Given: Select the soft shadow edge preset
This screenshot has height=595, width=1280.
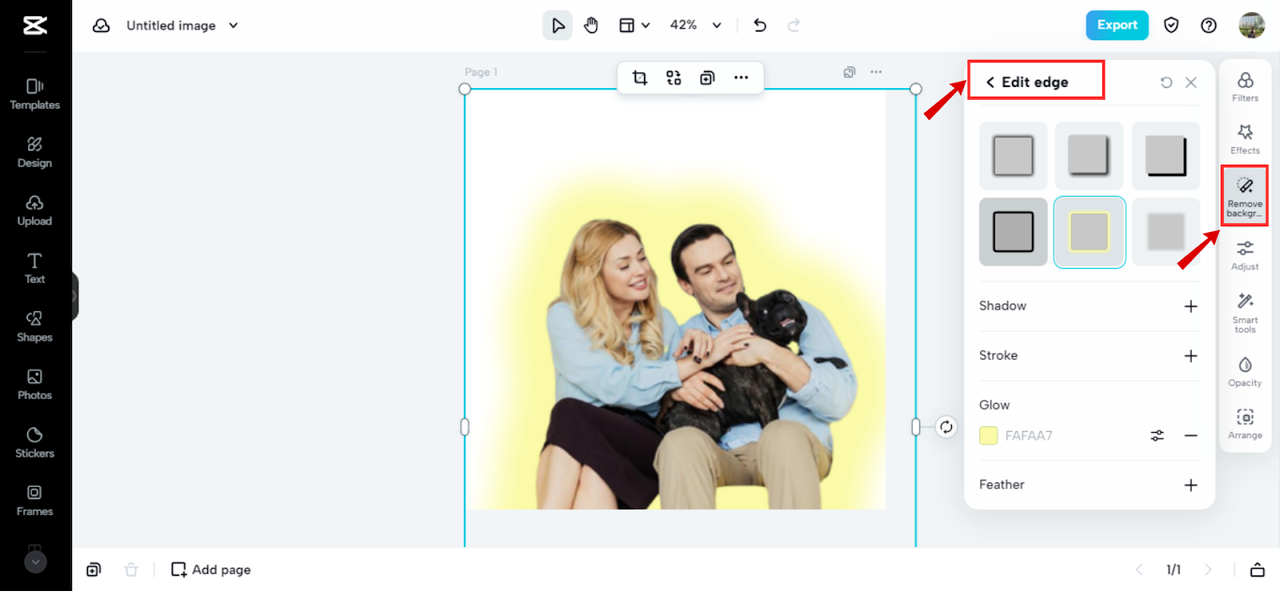Looking at the screenshot, I should [1013, 156].
